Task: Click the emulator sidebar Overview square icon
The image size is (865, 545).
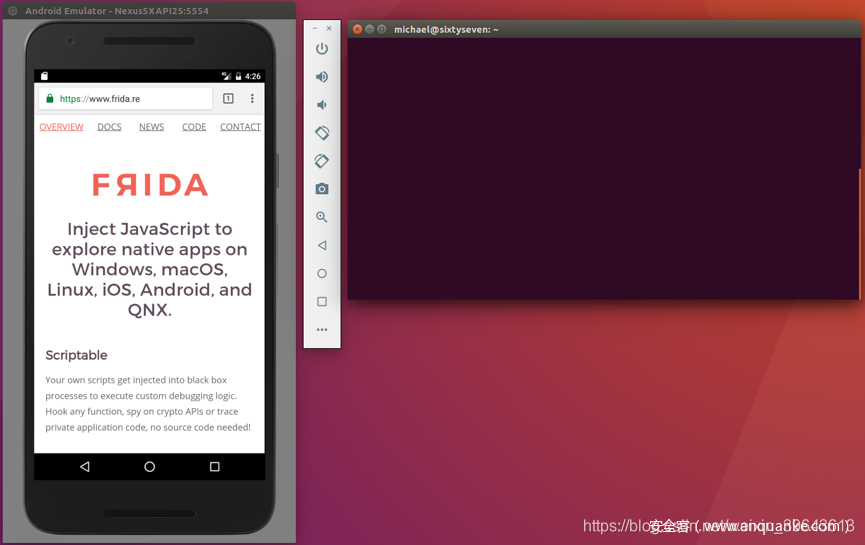Action: coord(322,302)
